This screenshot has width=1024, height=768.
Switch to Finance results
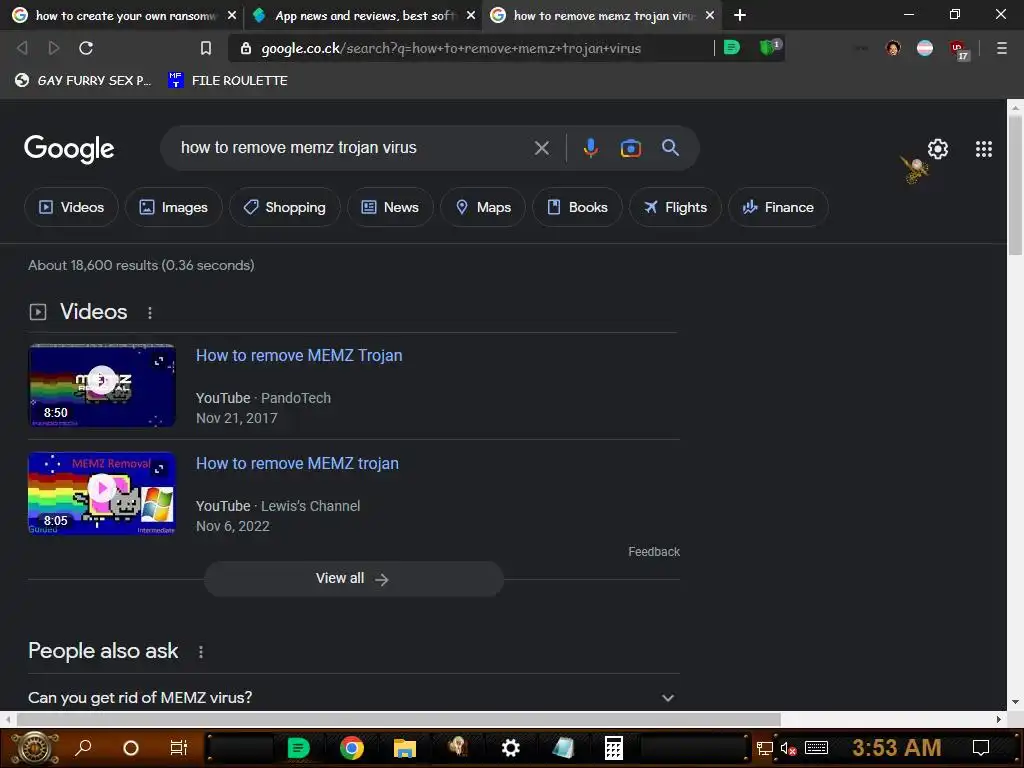[x=778, y=207]
